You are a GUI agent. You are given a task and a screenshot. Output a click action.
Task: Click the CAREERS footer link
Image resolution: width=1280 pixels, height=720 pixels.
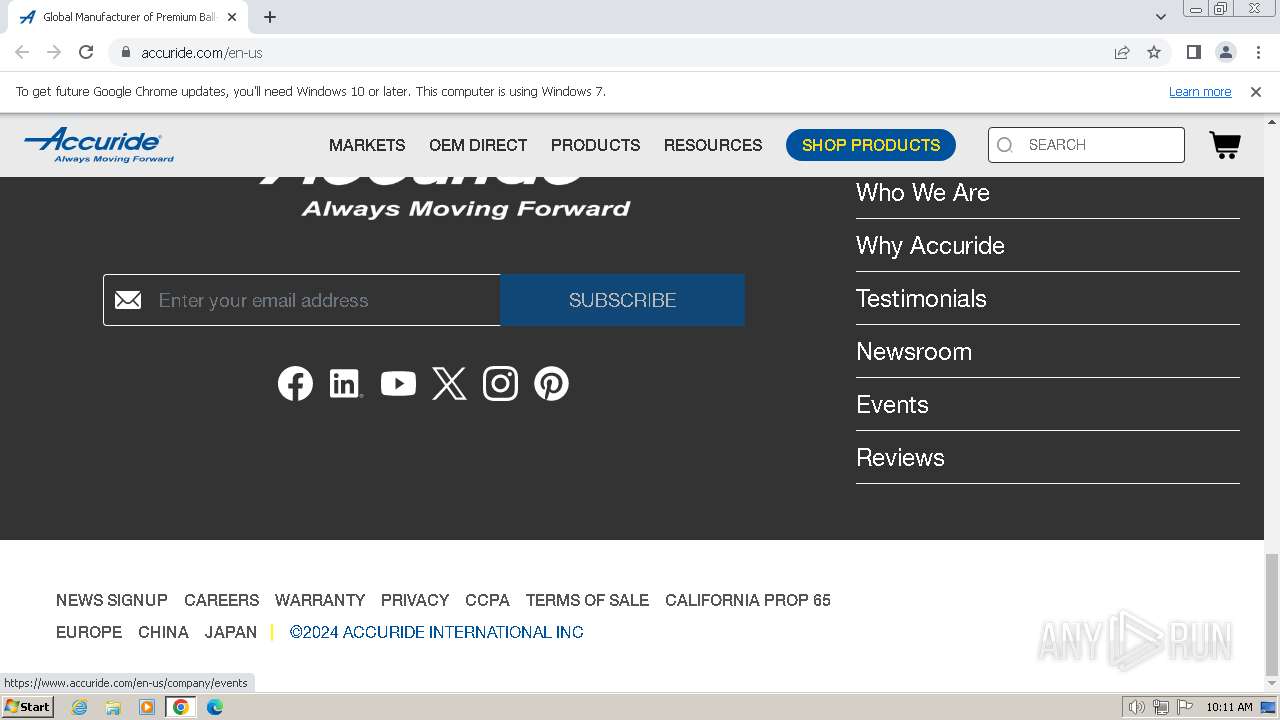pos(221,600)
